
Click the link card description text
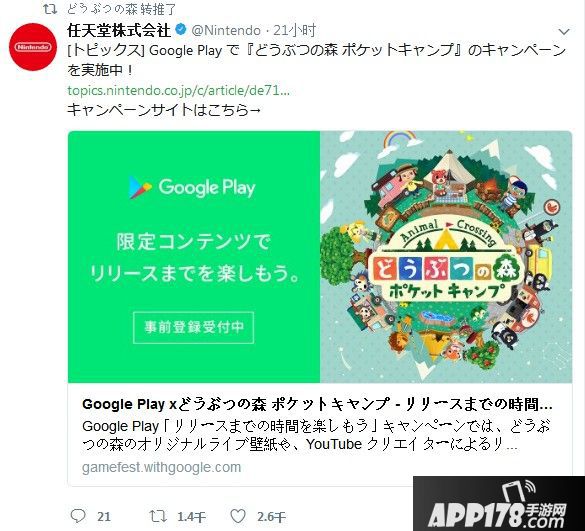pyautogui.click(x=316, y=435)
